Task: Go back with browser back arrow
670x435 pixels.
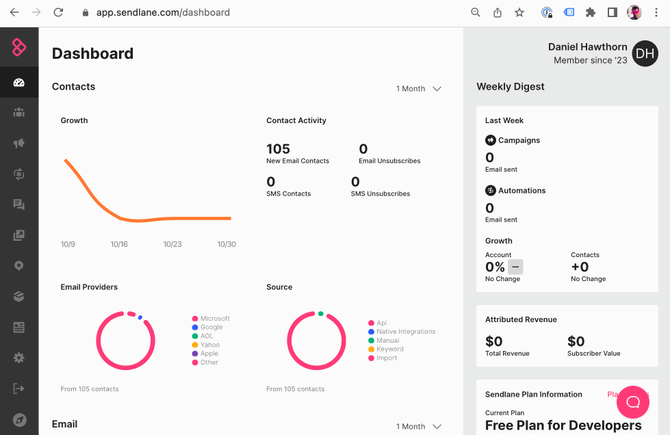Action: pyautogui.click(x=15, y=12)
